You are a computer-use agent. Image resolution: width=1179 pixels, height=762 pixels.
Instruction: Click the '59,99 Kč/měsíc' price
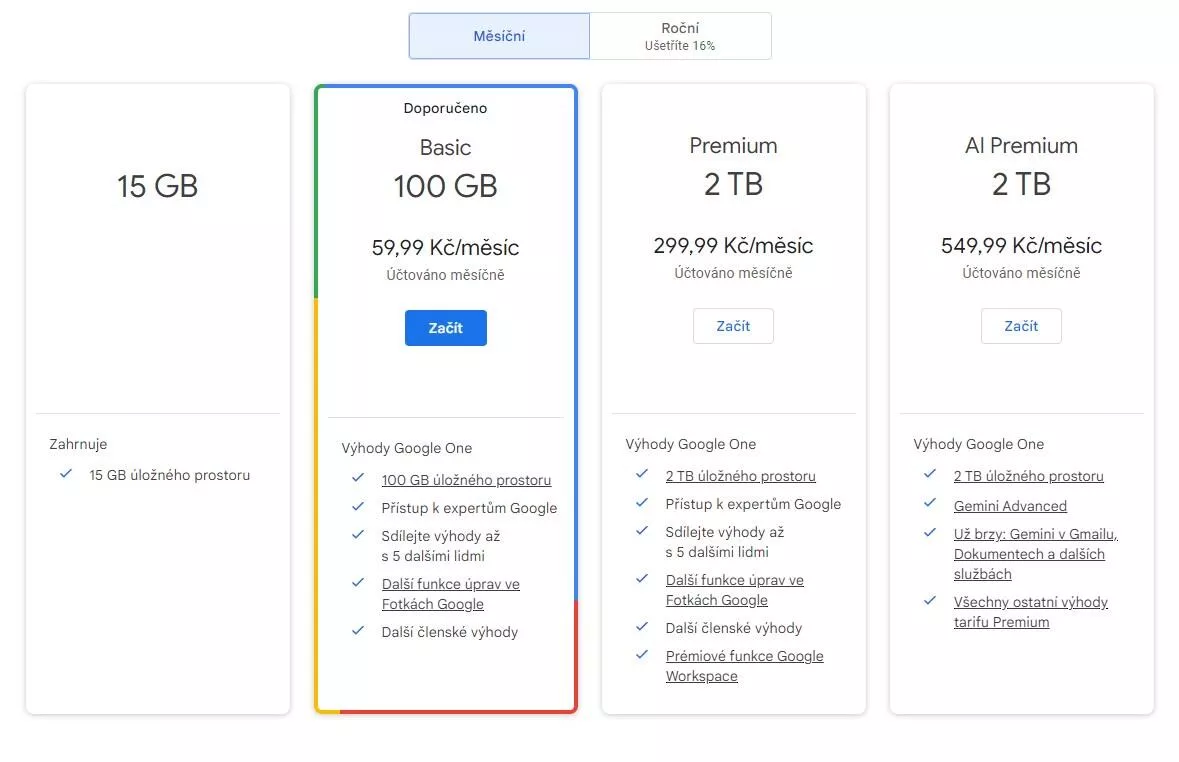(x=445, y=247)
